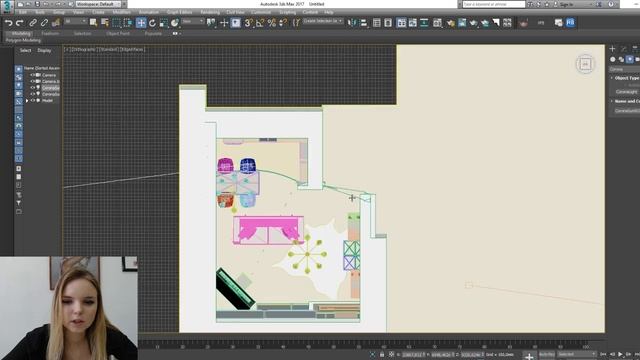Screen dimensions: 640x360
Task: Expand the Model item in Scene Explorer
Action: click(x=27, y=100)
